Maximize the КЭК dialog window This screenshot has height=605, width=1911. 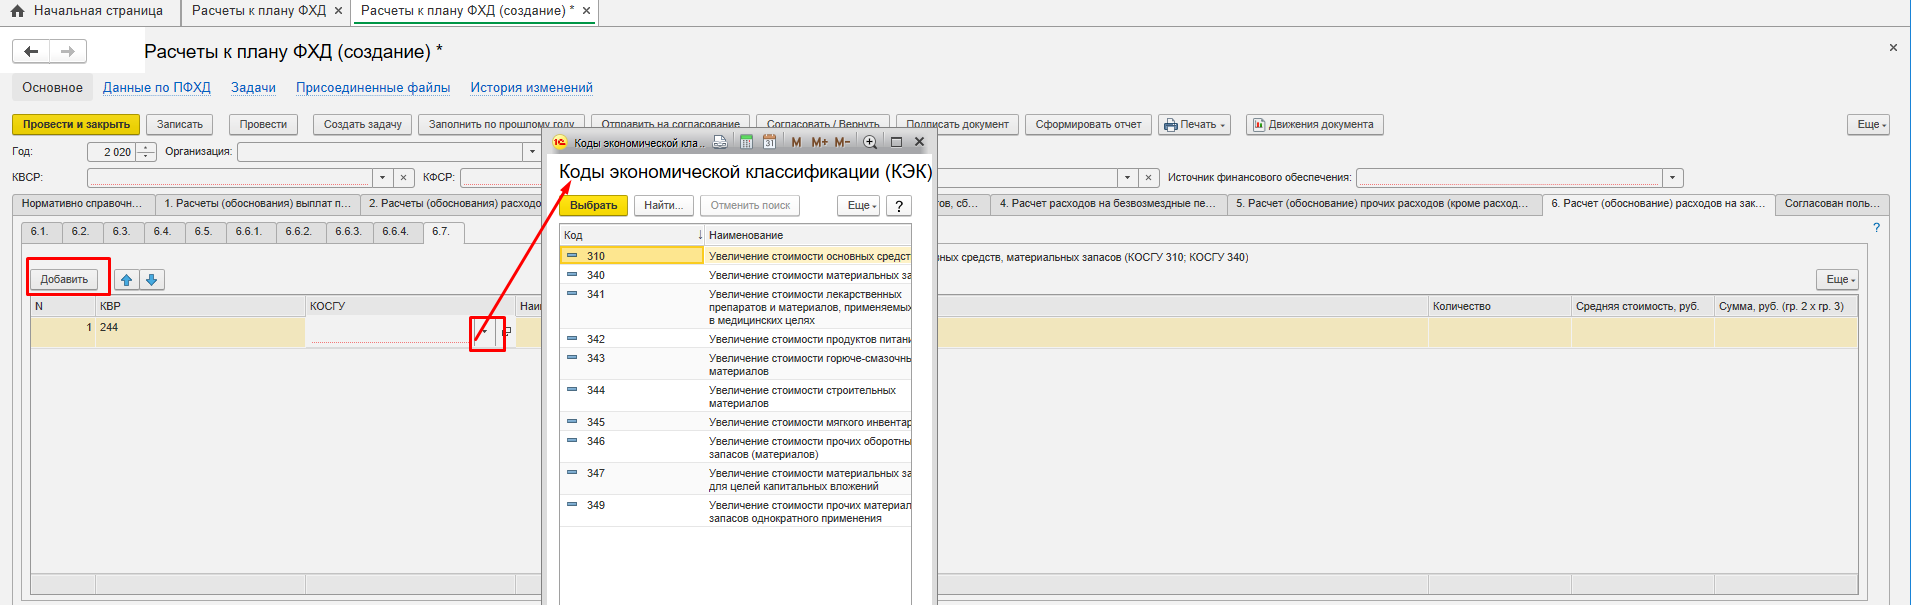[x=896, y=142]
